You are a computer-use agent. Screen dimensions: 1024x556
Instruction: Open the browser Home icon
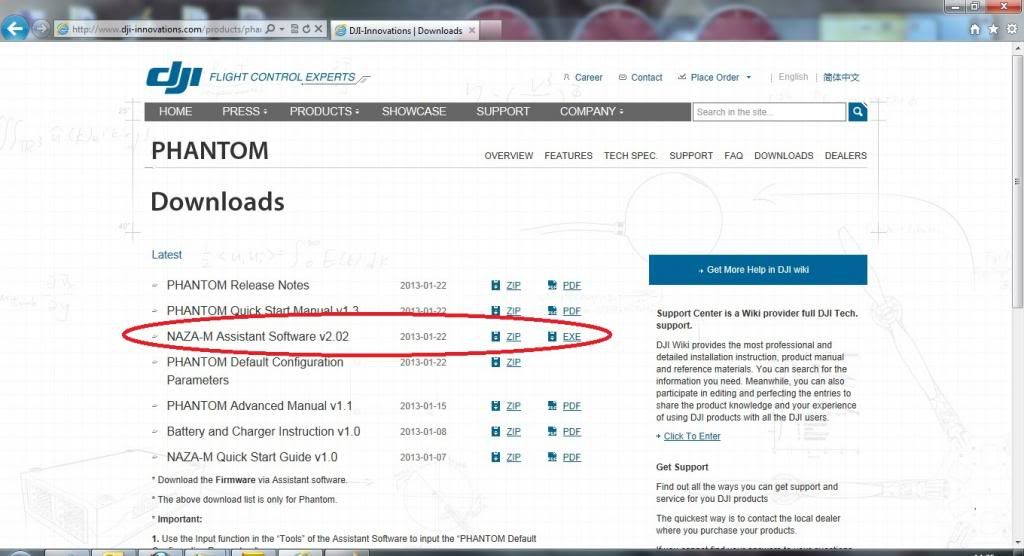click(x=974, y=29)
